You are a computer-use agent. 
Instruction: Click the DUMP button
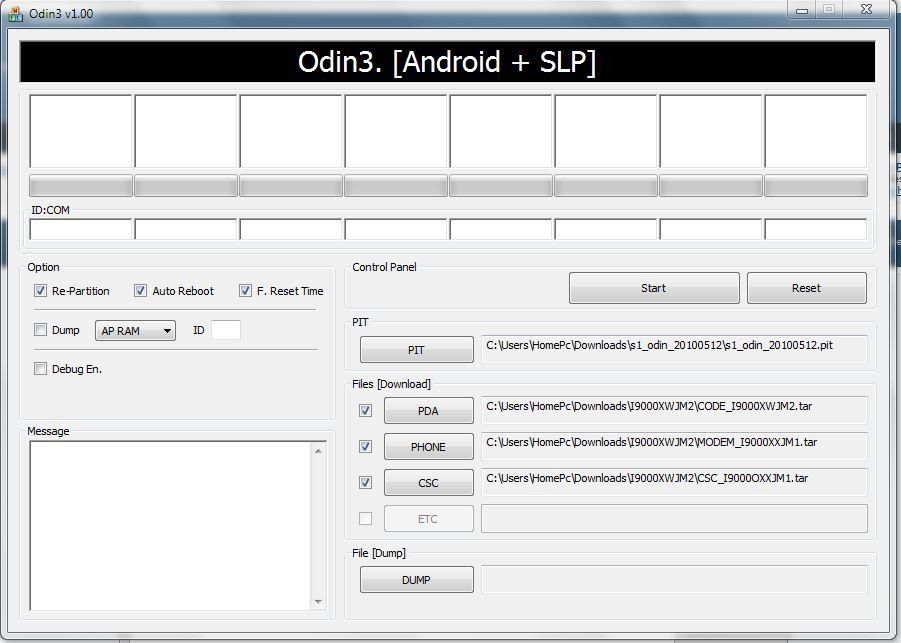point(417,580)
